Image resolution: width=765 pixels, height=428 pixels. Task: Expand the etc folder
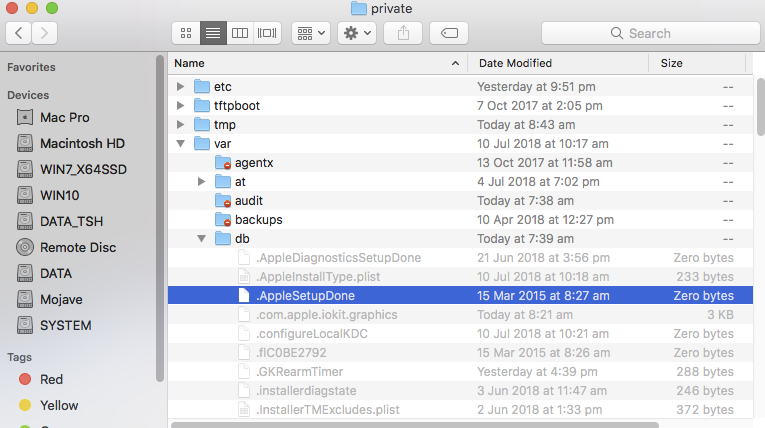point(181,86)
